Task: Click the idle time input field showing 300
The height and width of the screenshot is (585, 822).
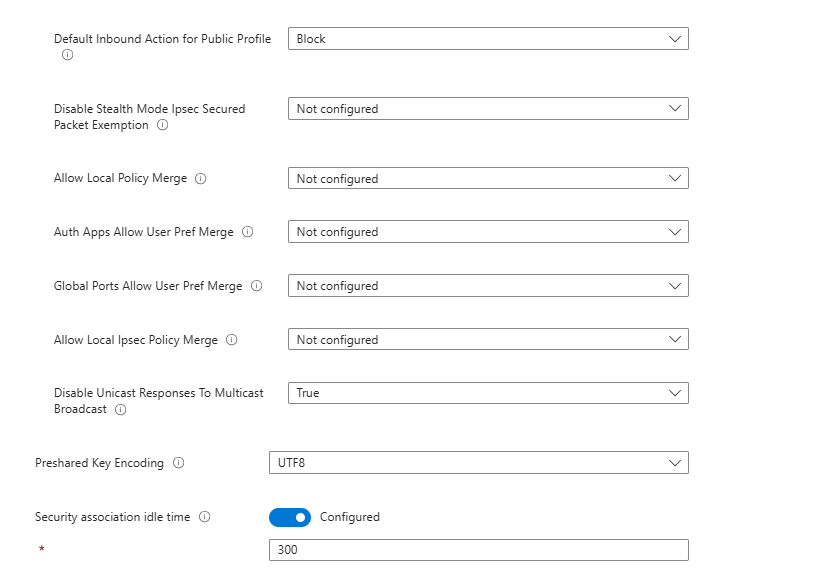Action: pos(478,550)
